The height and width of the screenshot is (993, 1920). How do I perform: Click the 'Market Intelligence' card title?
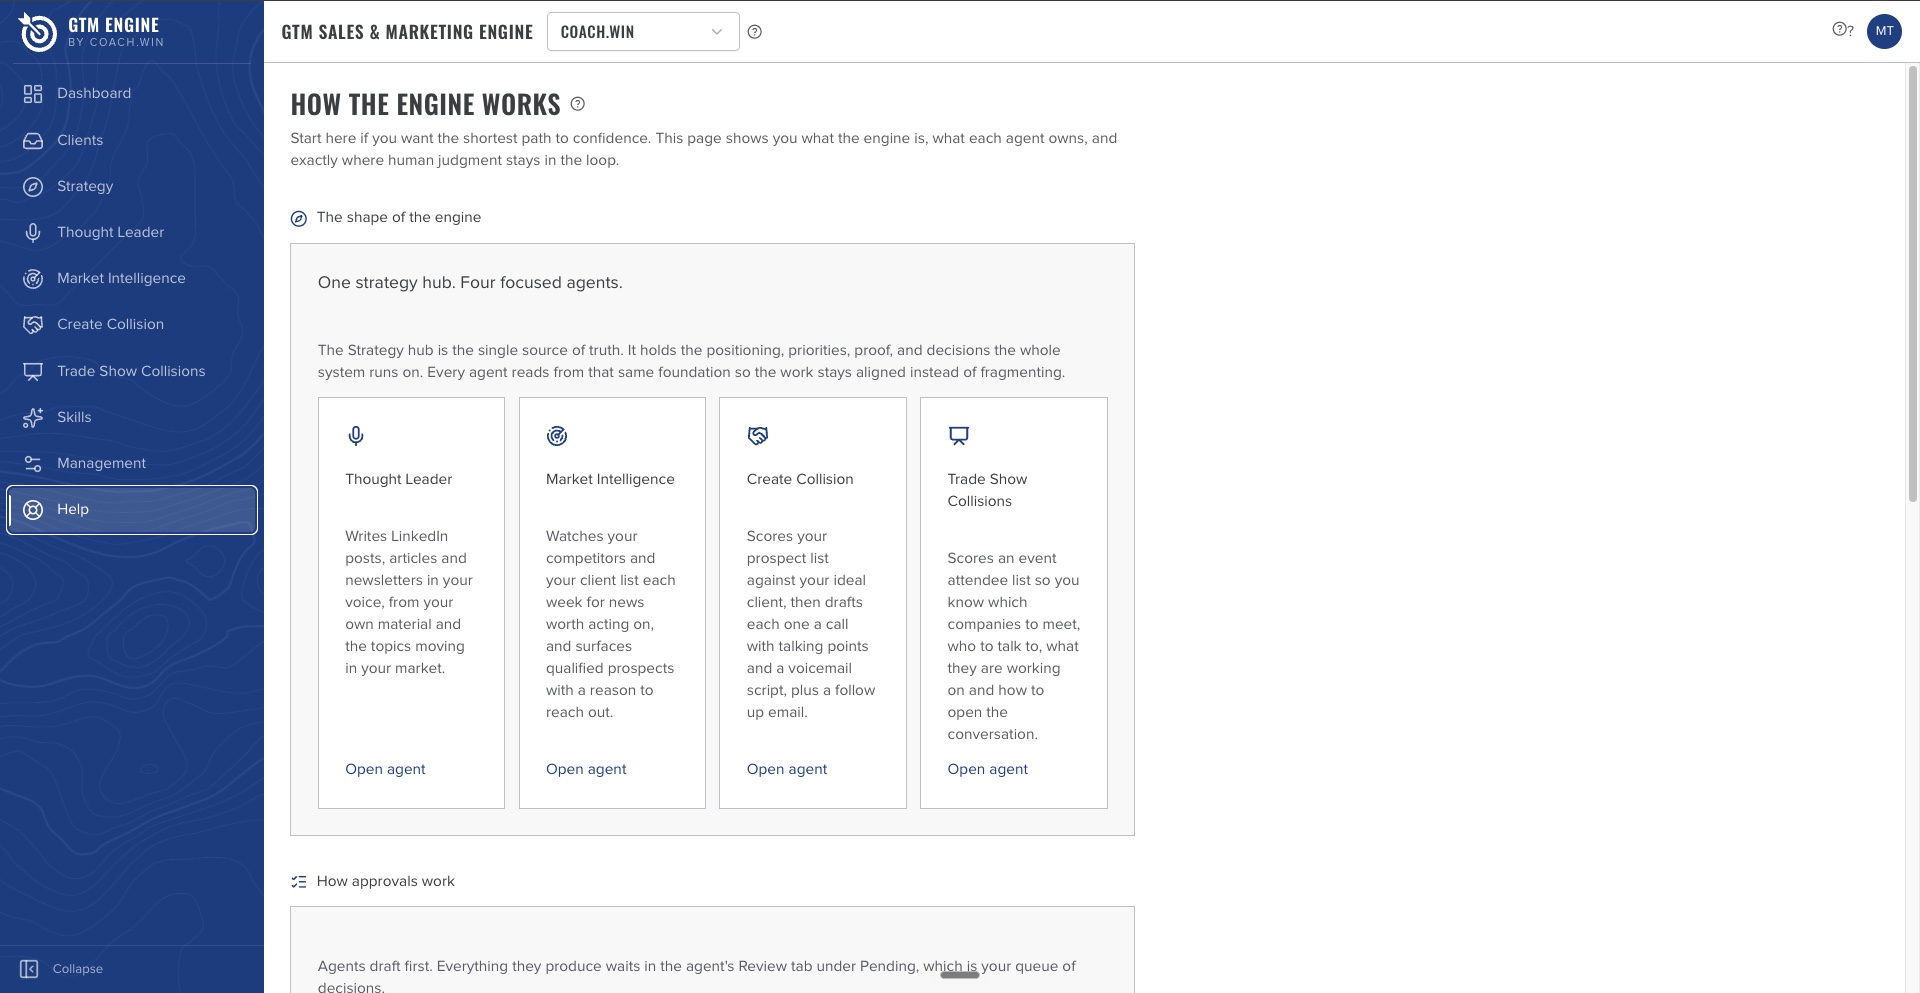click(610, 480)
